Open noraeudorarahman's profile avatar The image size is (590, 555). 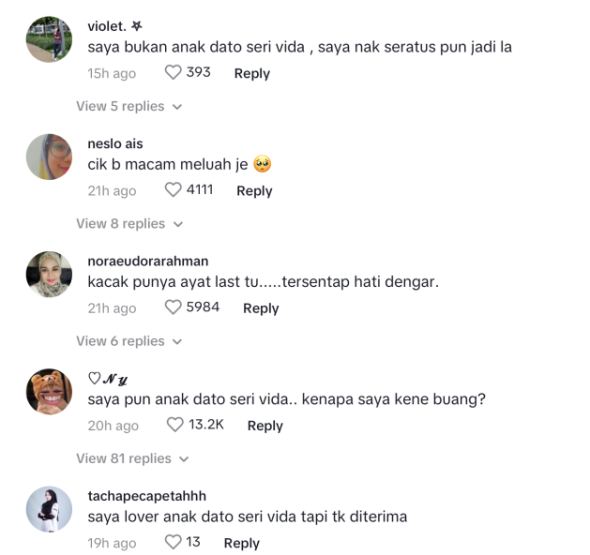click(49, 274)
